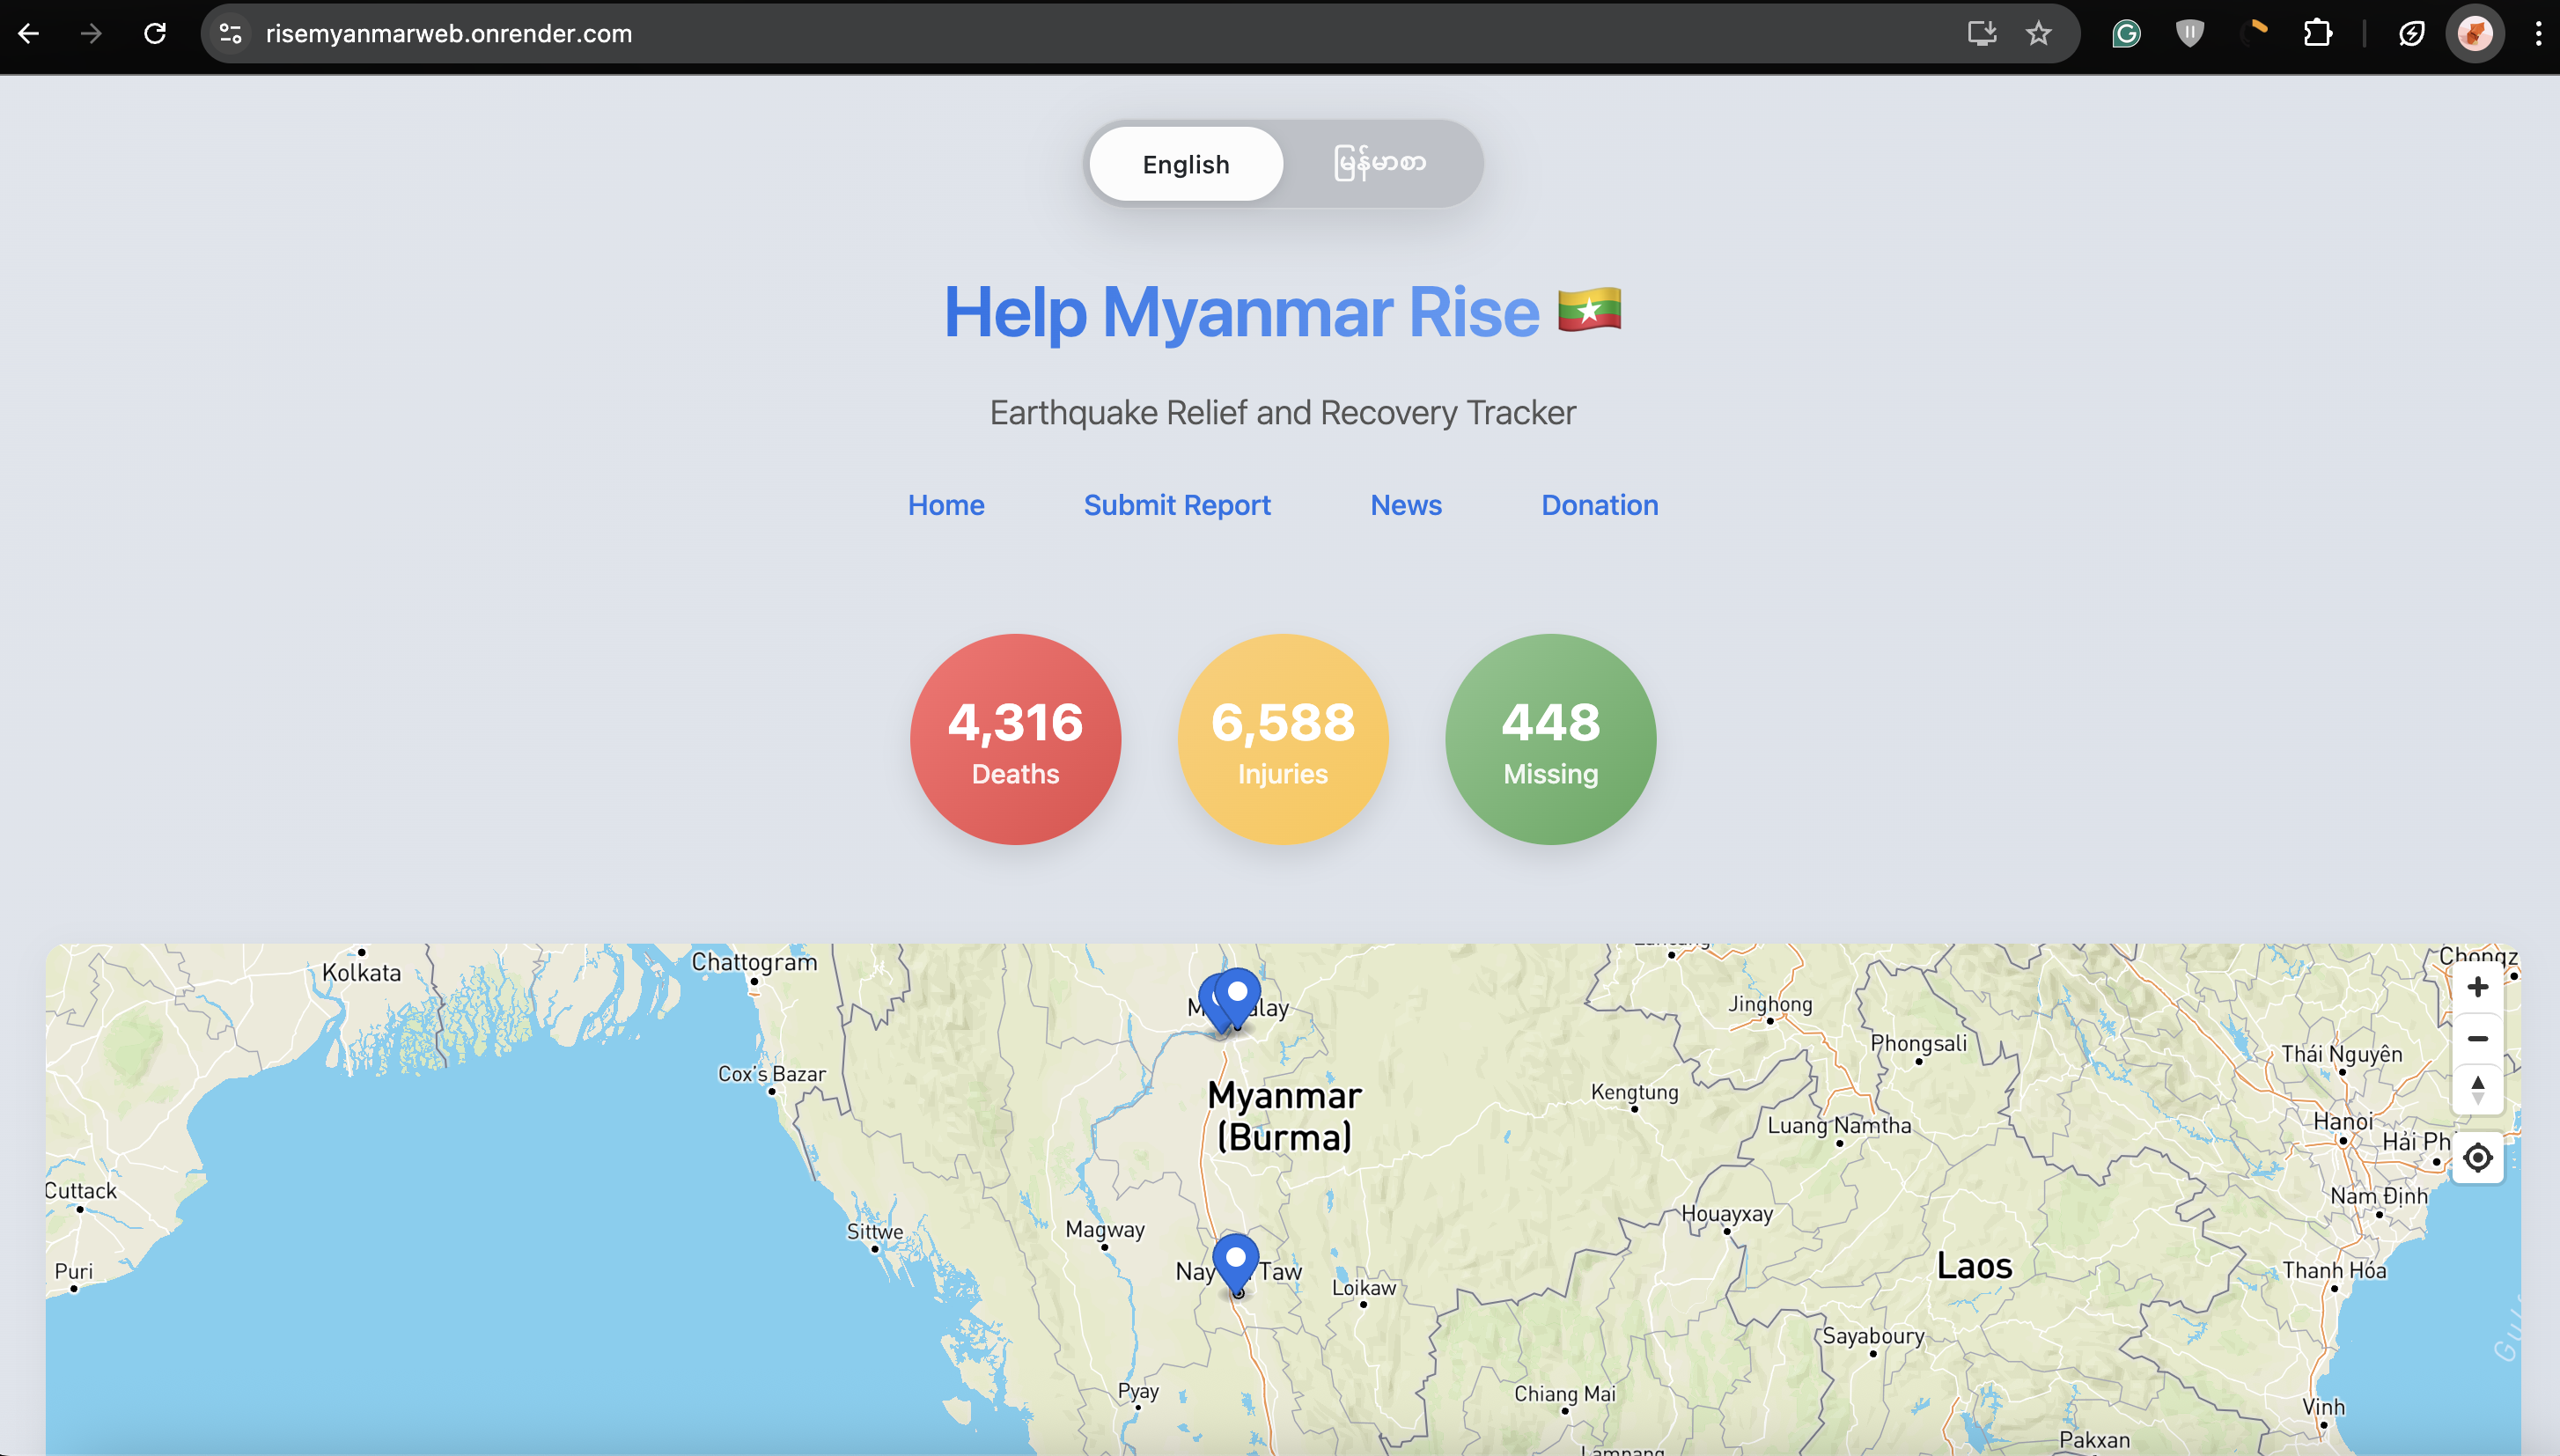Open the News navigation link
Viewport: 2560px width, 1456px height.
pyautogui.click(x=1406, y=505)
